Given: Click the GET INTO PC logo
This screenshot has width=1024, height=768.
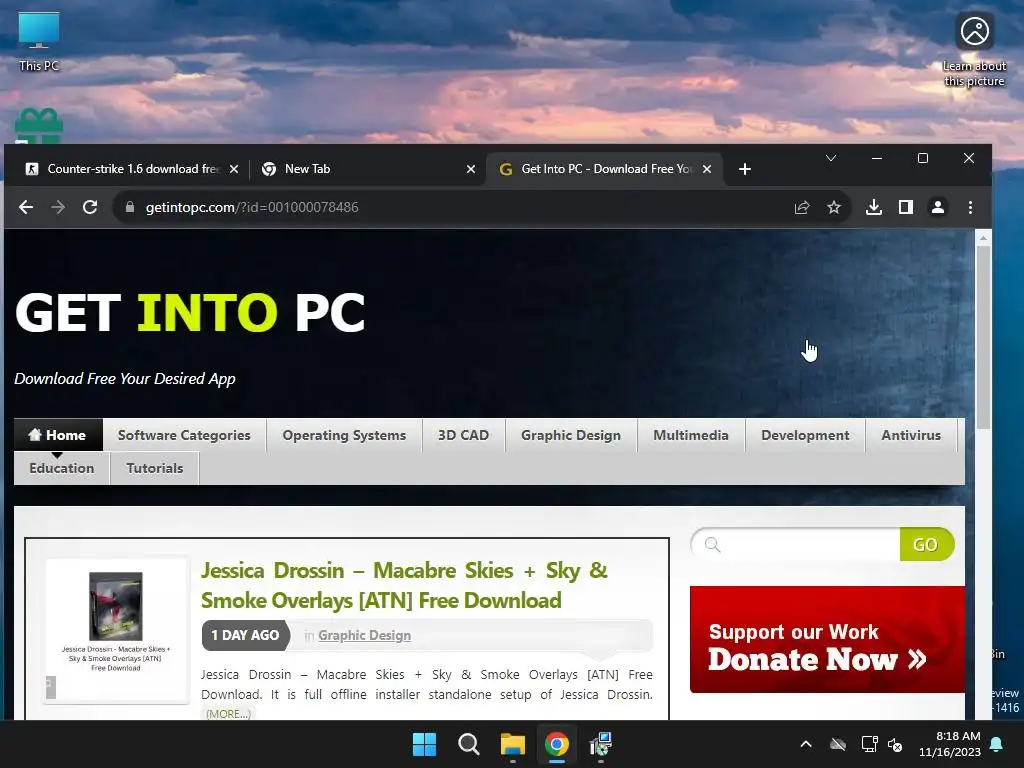Looking at the screenshot, I should tap(189, 312).
